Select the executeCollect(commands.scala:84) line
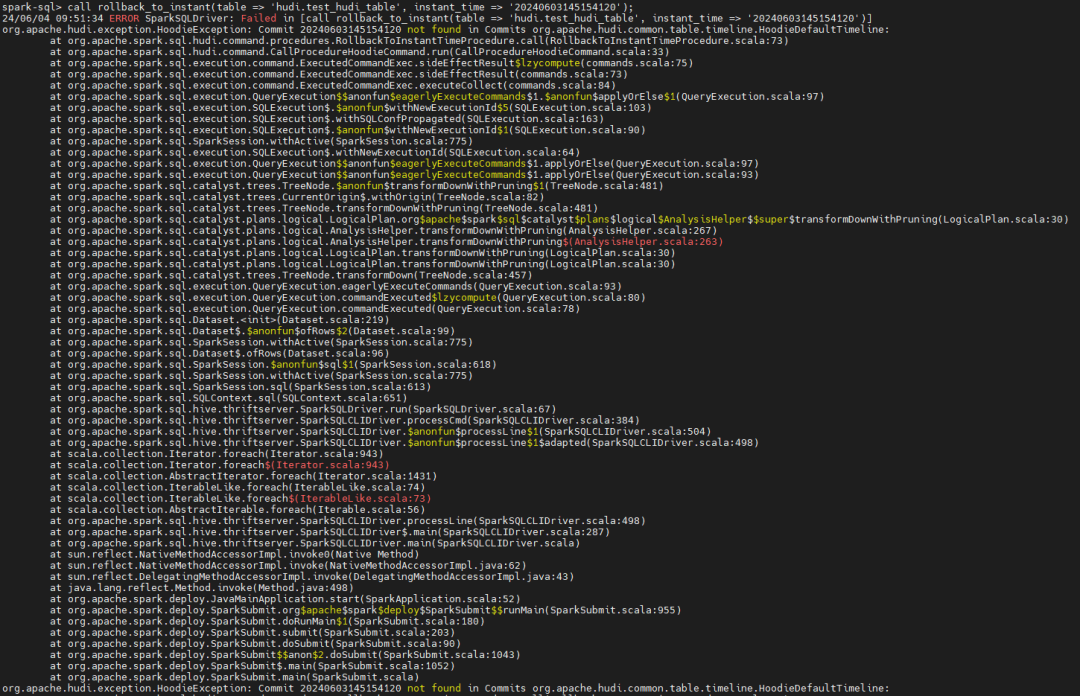Viewport: 1080px width, 696px height. (333, 85)
